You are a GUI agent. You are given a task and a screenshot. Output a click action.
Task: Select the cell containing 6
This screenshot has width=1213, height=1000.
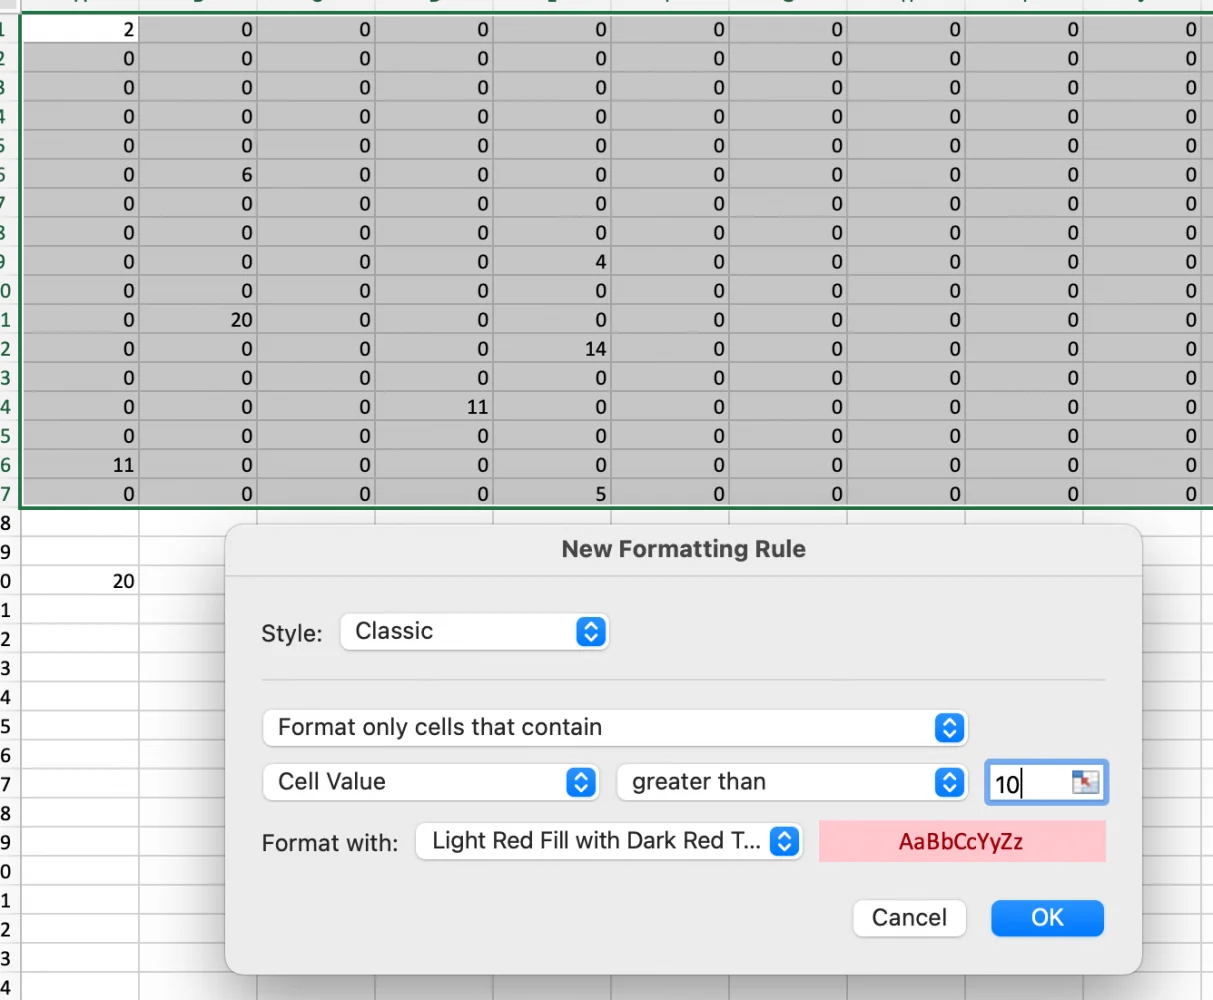[198, 175]
